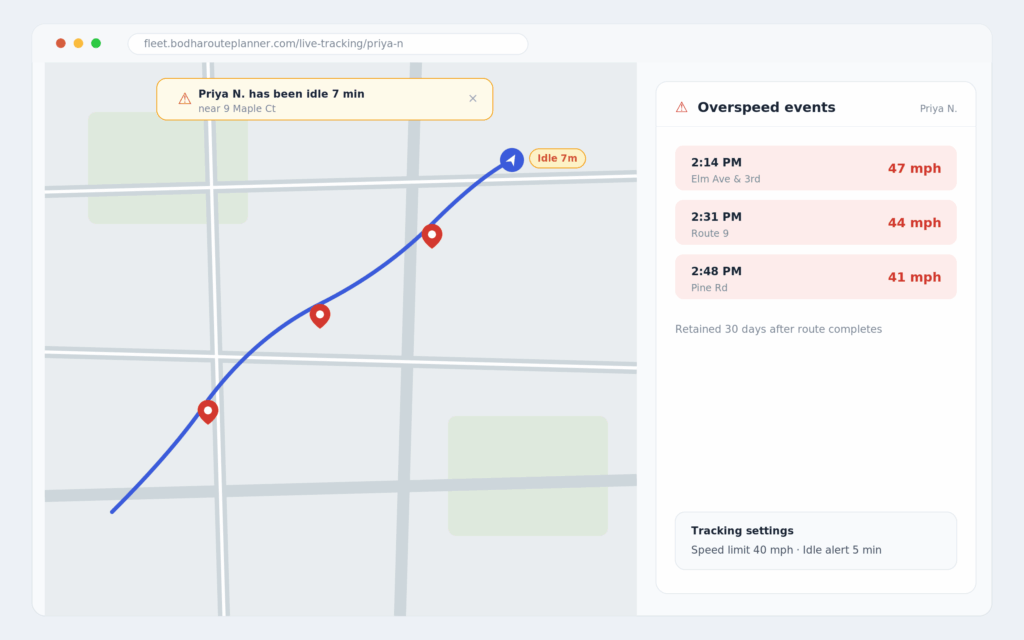Open the 2:14 PM Elm Ave event
The height and width of the screenshot is (640, 1024).
(816, 168)
